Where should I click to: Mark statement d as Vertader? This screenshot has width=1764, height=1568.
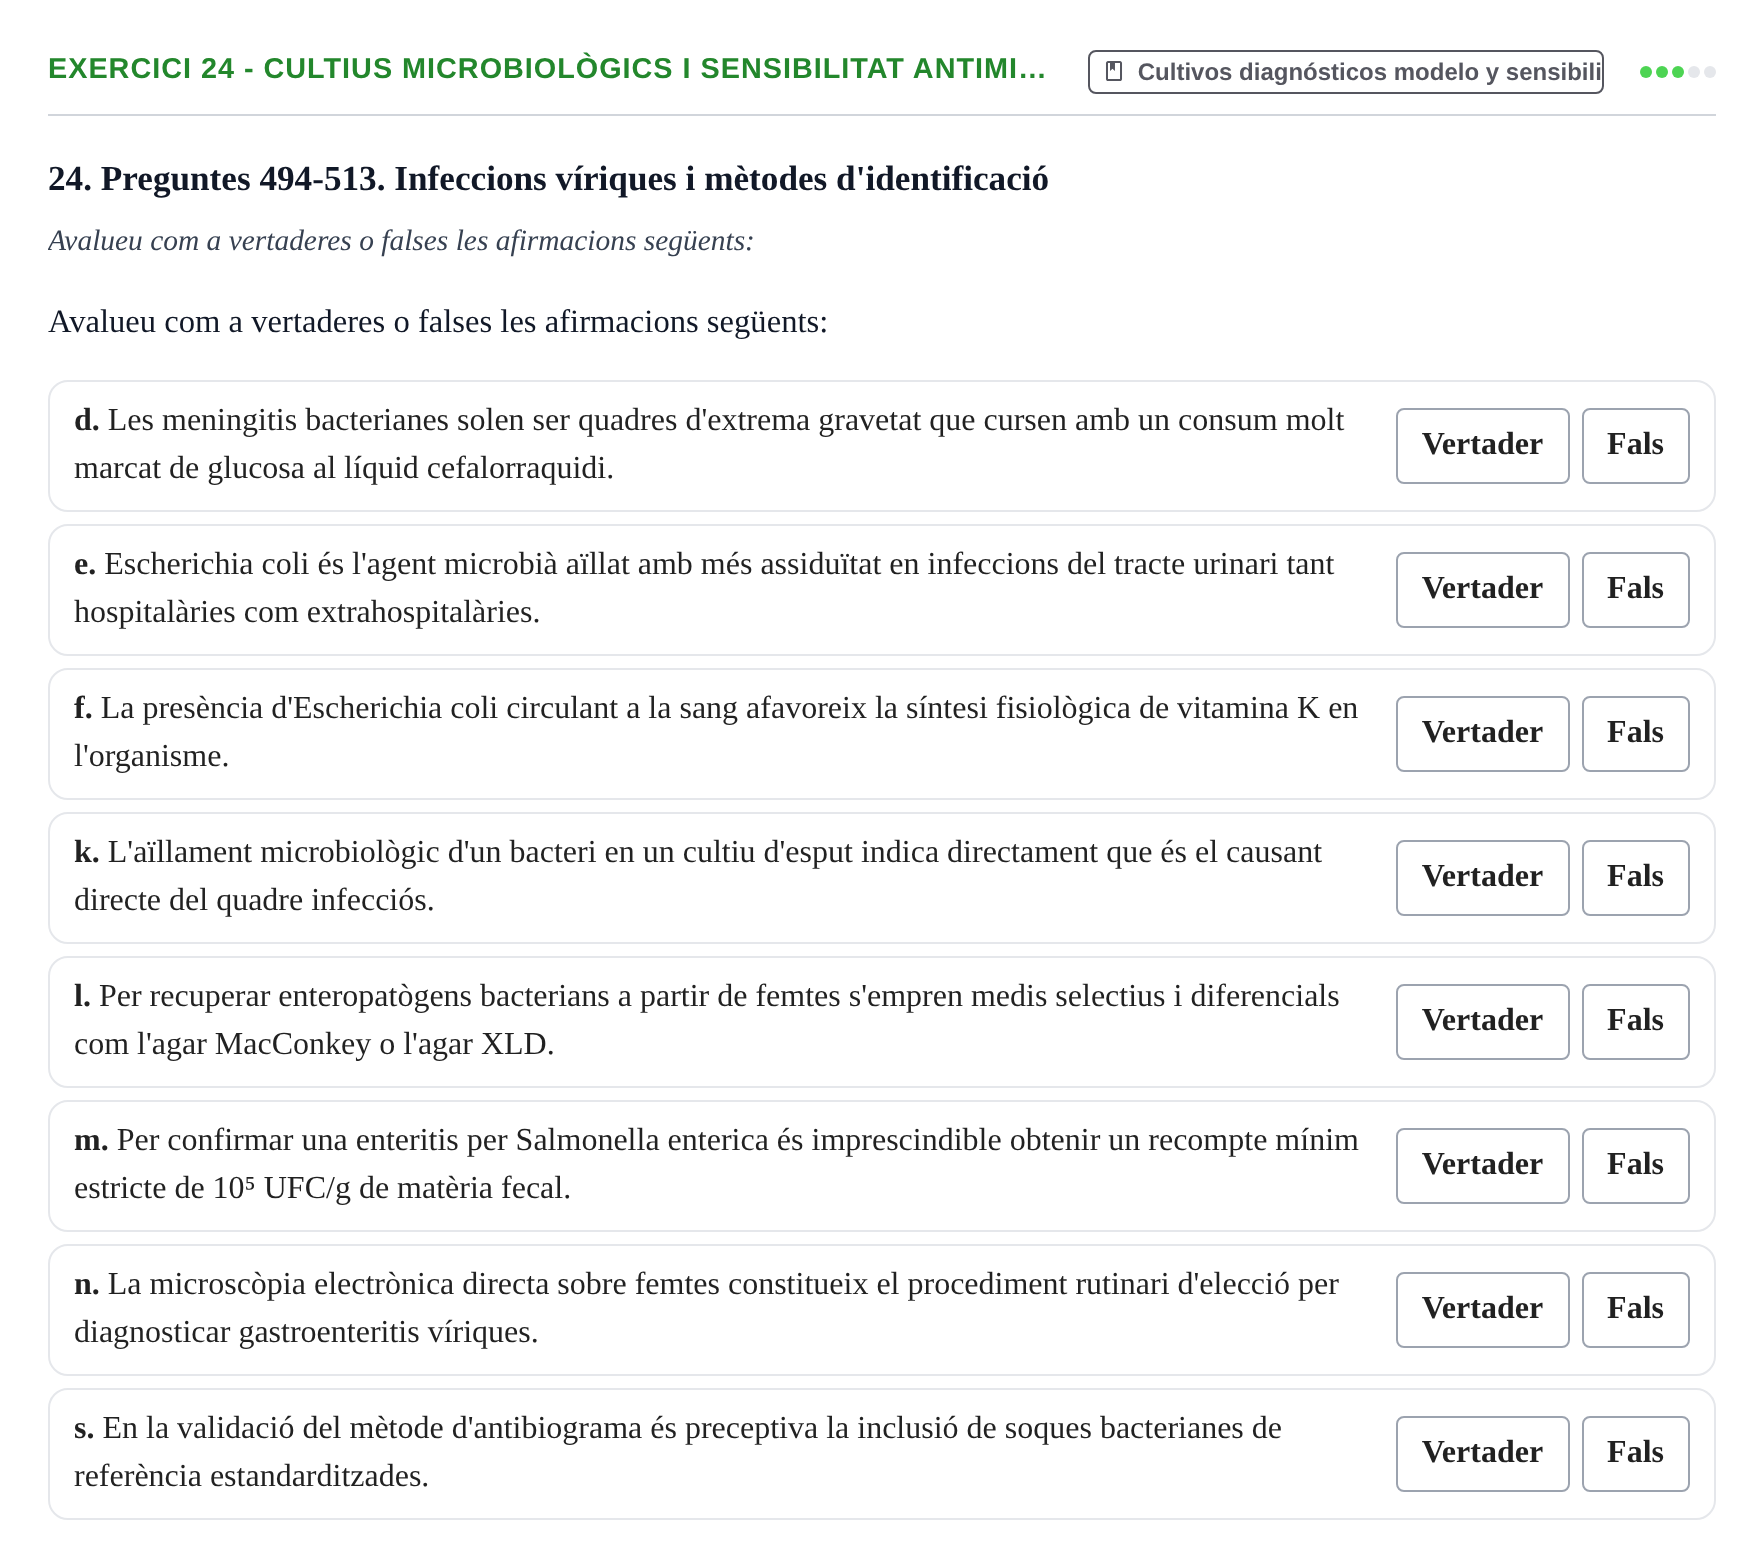click(1482, 445)
